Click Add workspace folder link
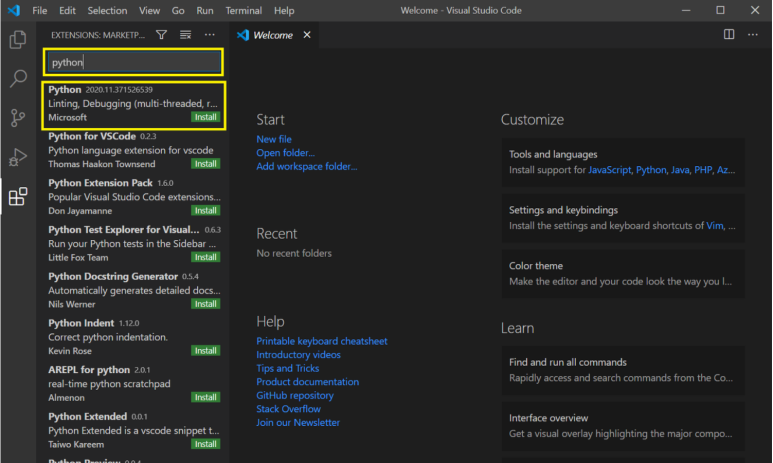 307,167
